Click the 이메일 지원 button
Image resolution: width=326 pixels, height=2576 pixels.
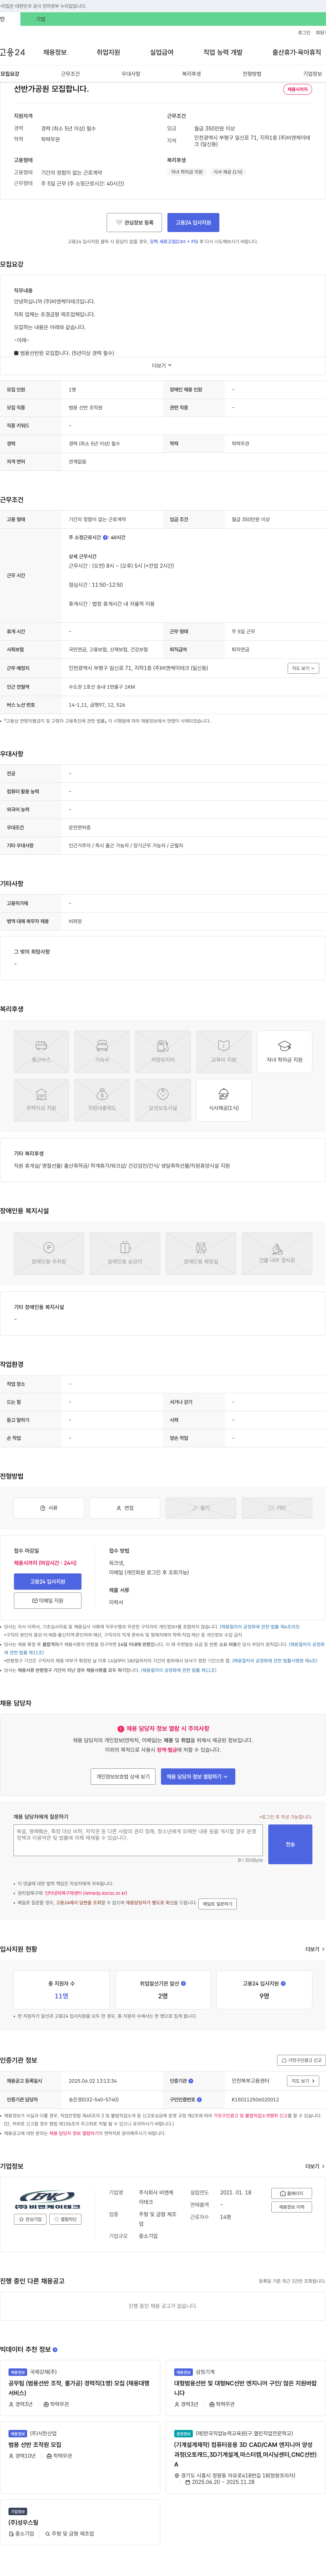[48, 1600]
